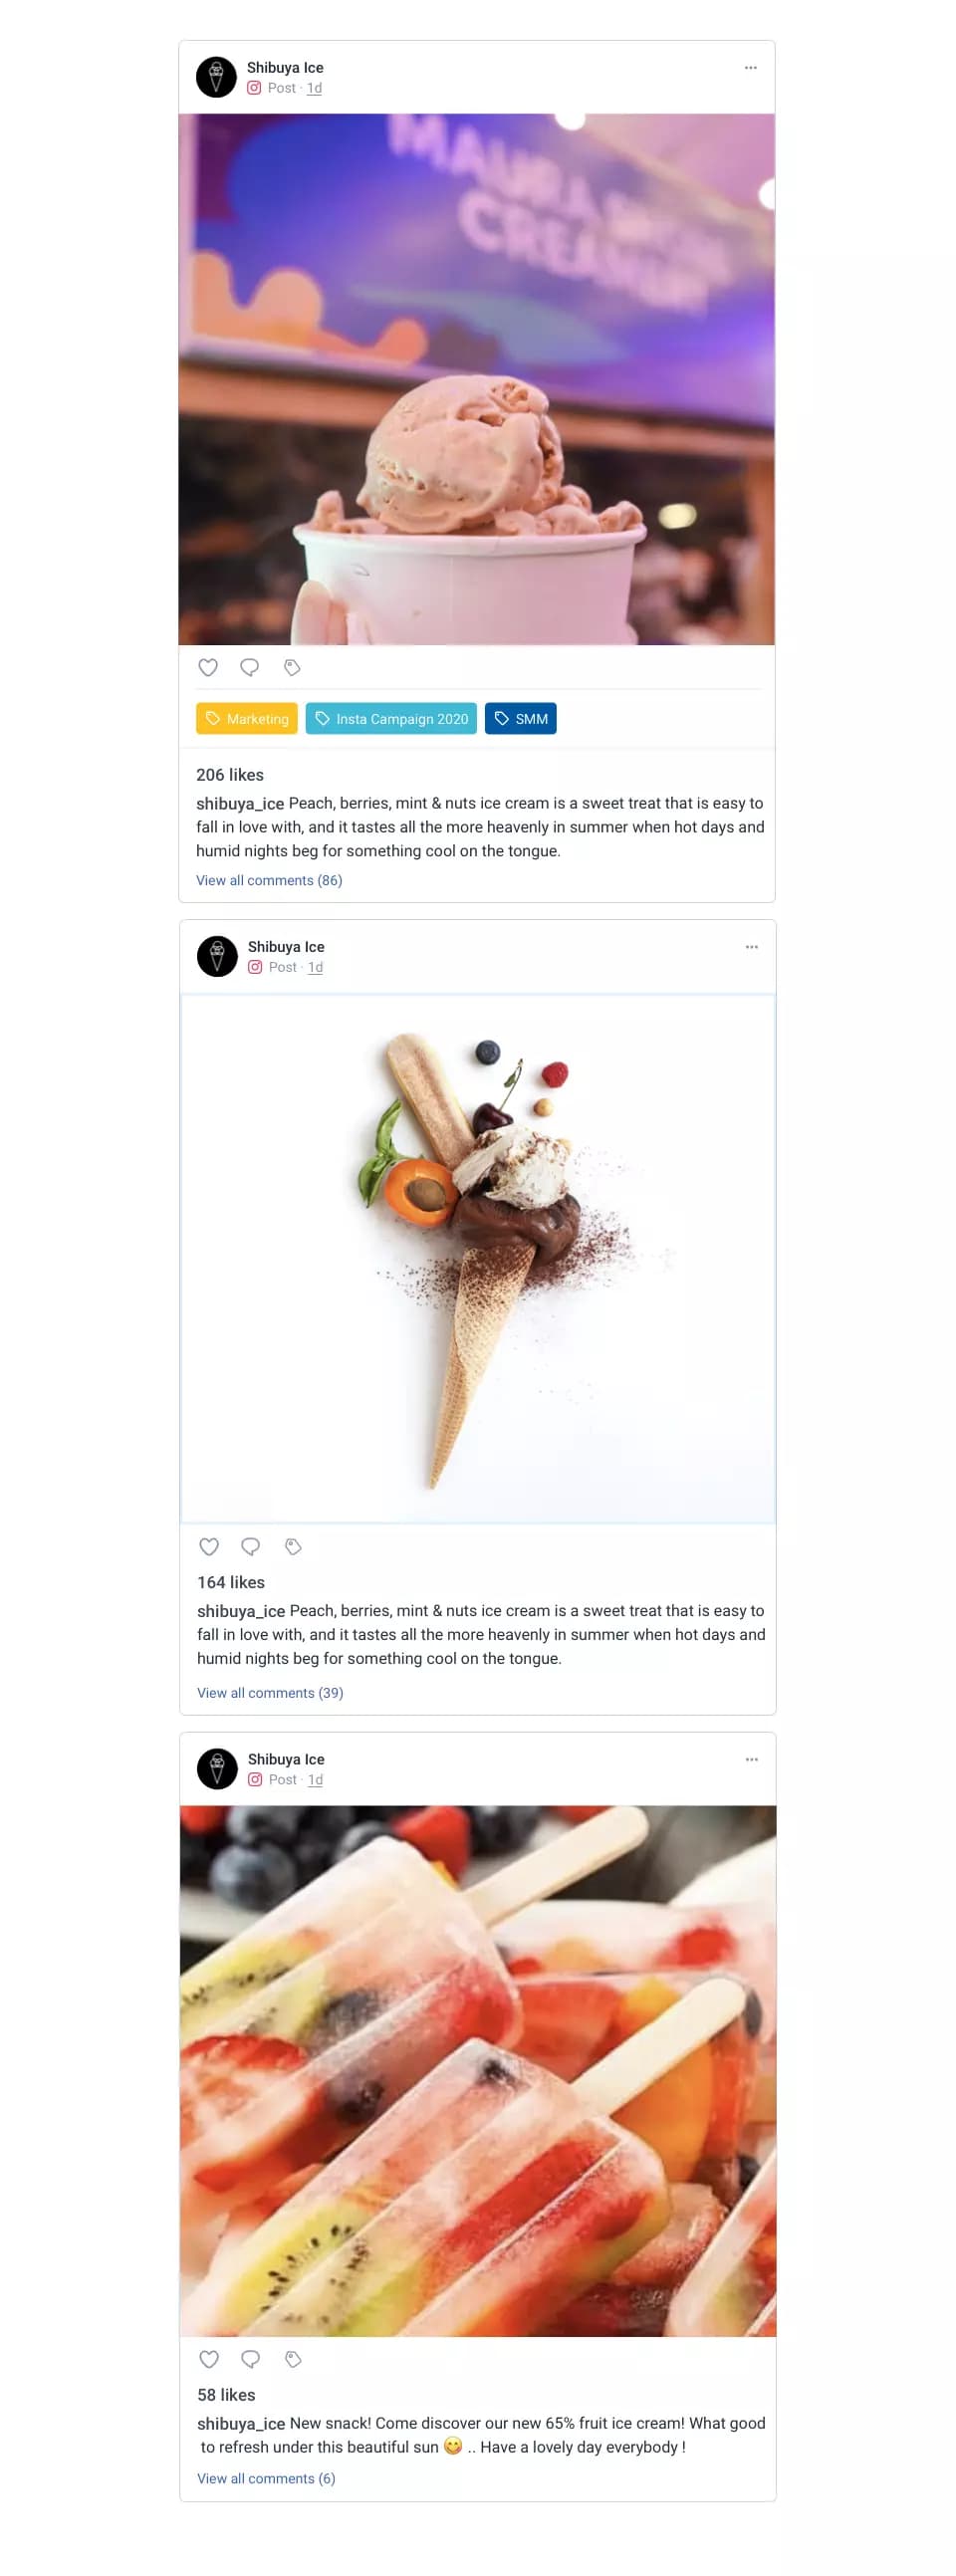The image size is (956, 2576).
Task: Open the first post's three-dot menu
Action: [750, 68]
